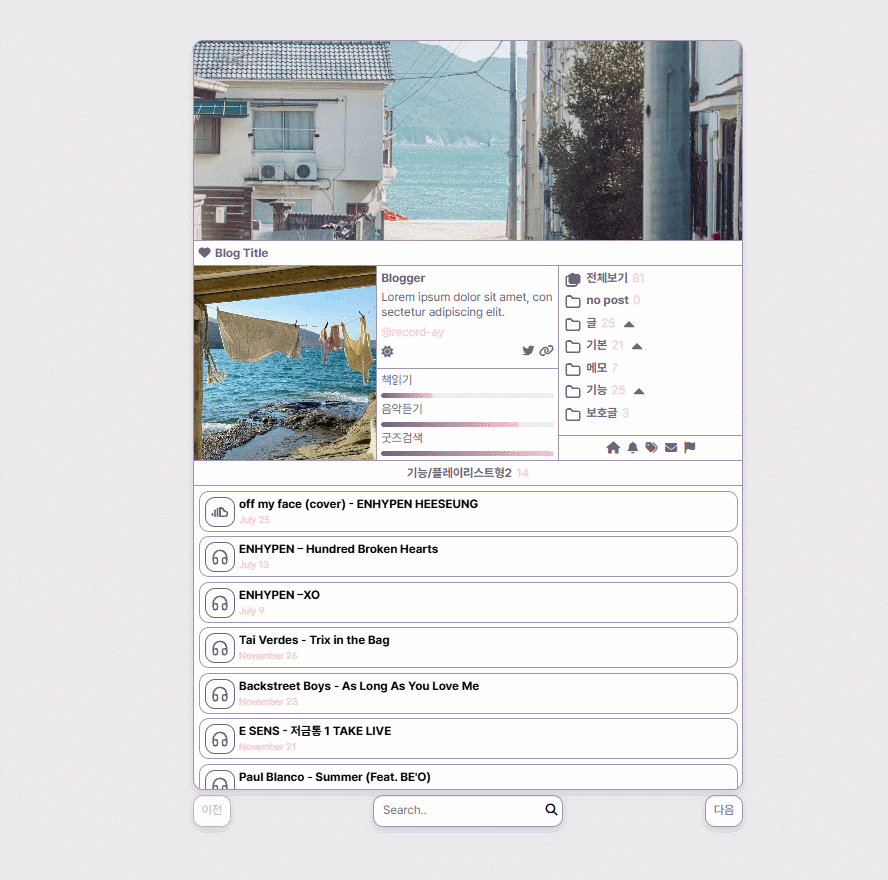
Task: Open the 전체보기 category
Action: (x=607, y=277)
